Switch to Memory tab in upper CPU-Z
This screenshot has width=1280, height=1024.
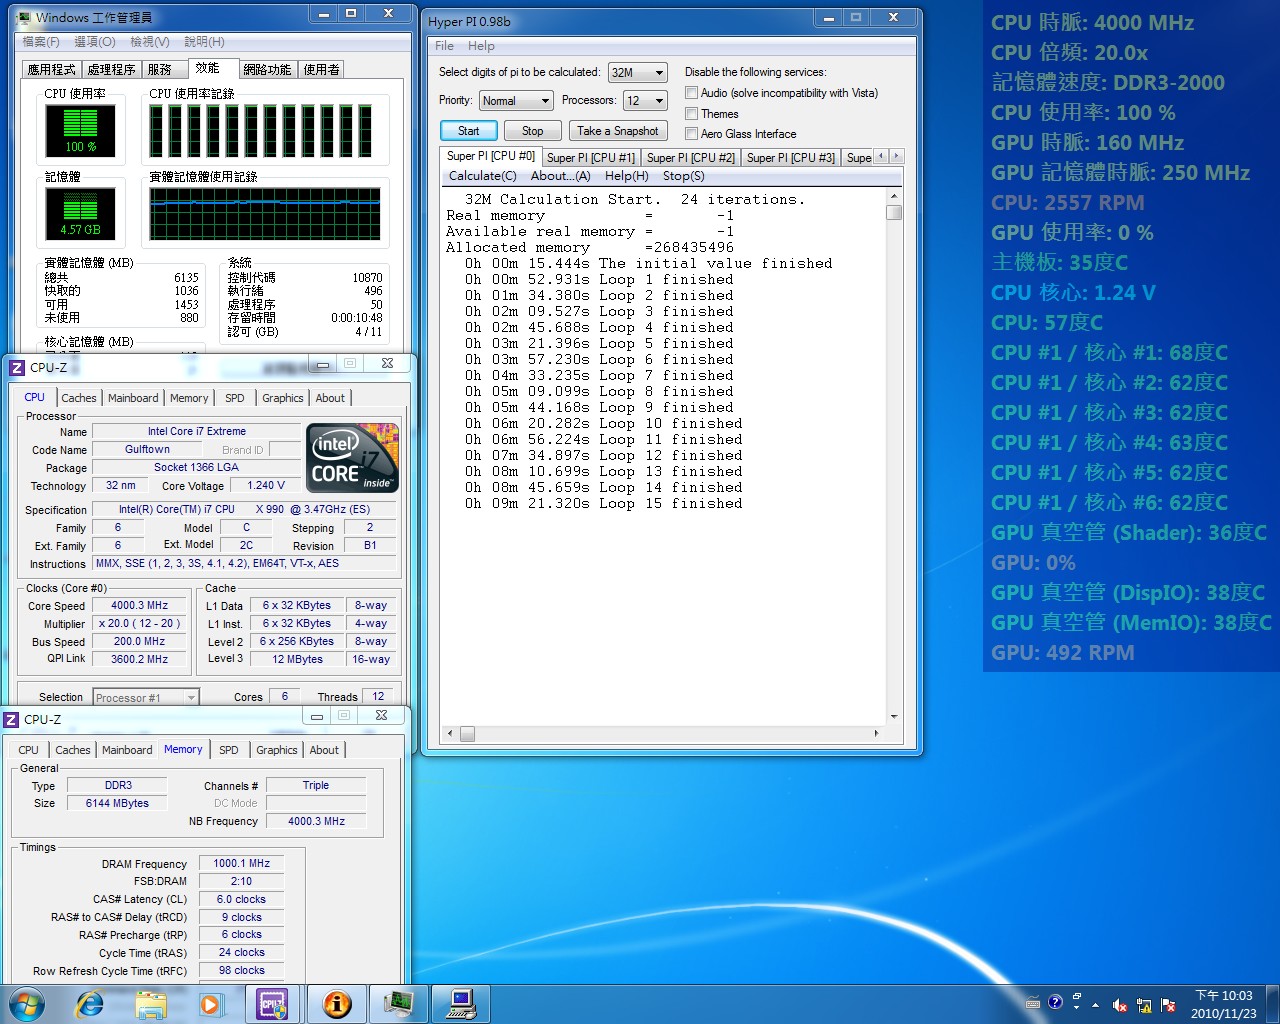tap(189, 398)
